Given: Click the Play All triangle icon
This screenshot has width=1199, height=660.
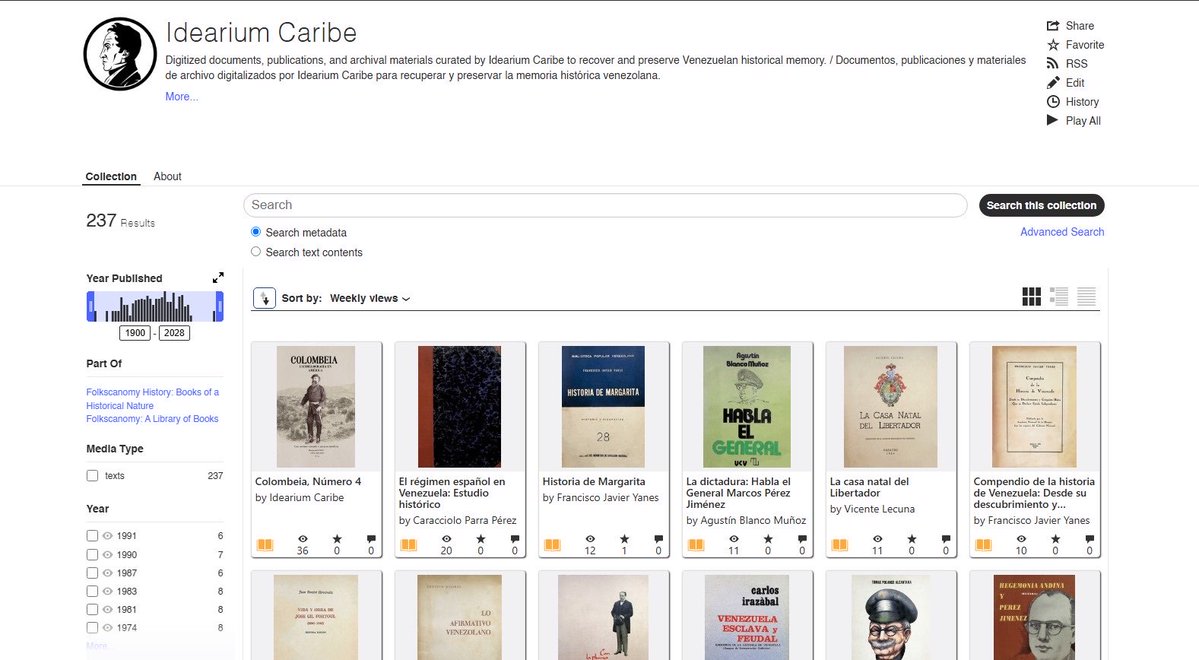Looking at the screenshot, I should 1053,120.
